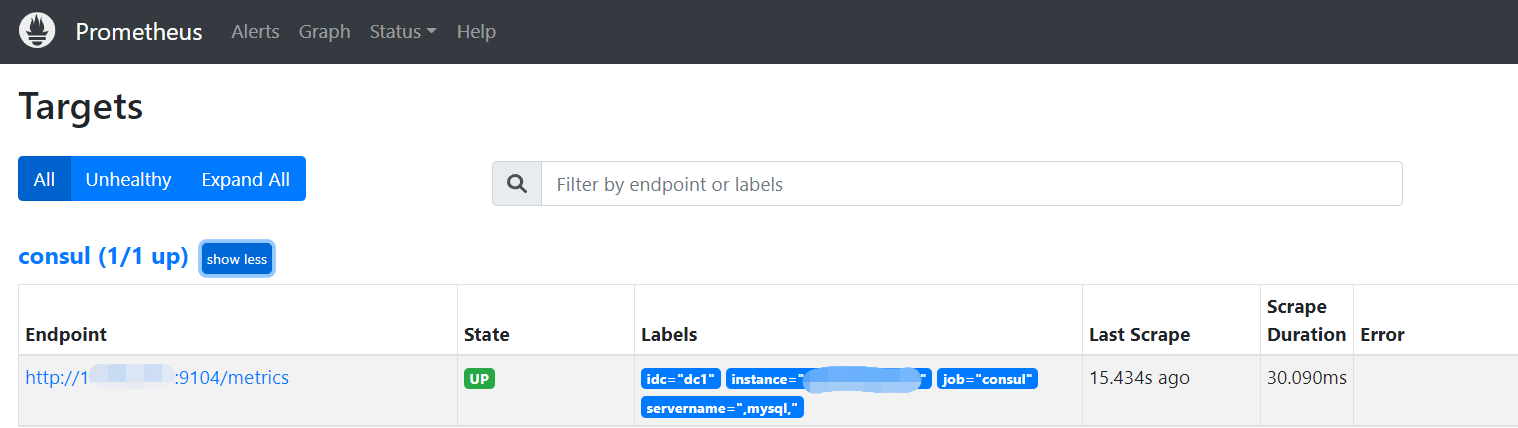Go to the Graph page
Viewport: 1518px width, 428px height.
324,32
